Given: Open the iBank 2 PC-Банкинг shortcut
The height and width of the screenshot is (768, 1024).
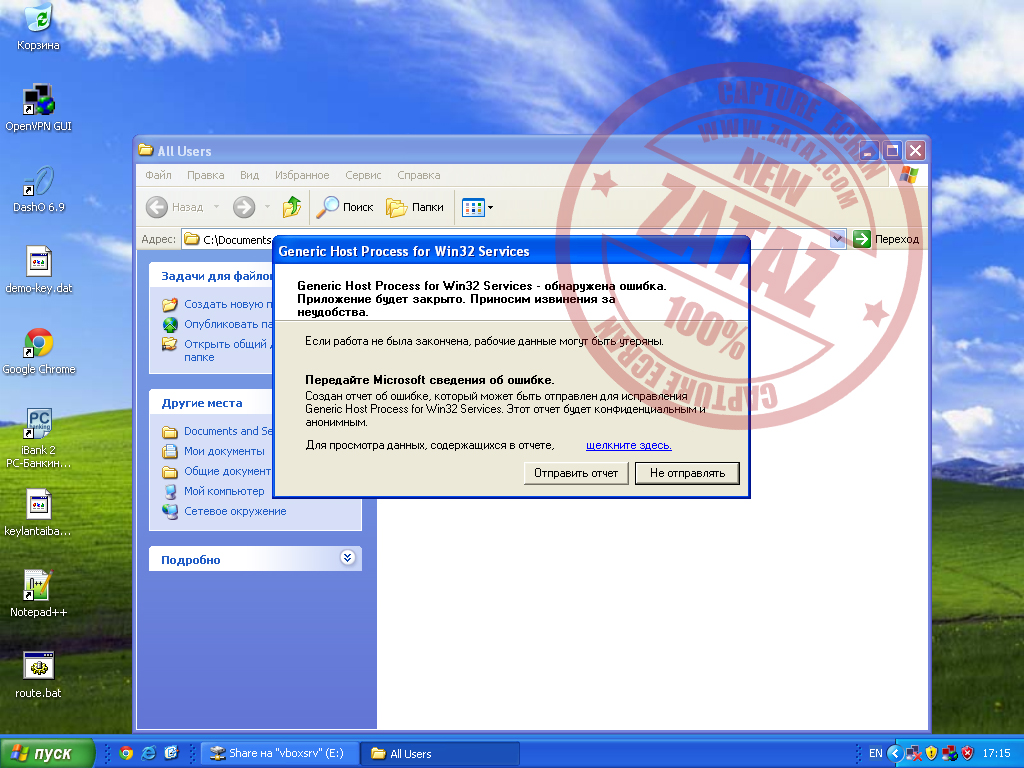Looking at the screenshot, I should (39, 438).
